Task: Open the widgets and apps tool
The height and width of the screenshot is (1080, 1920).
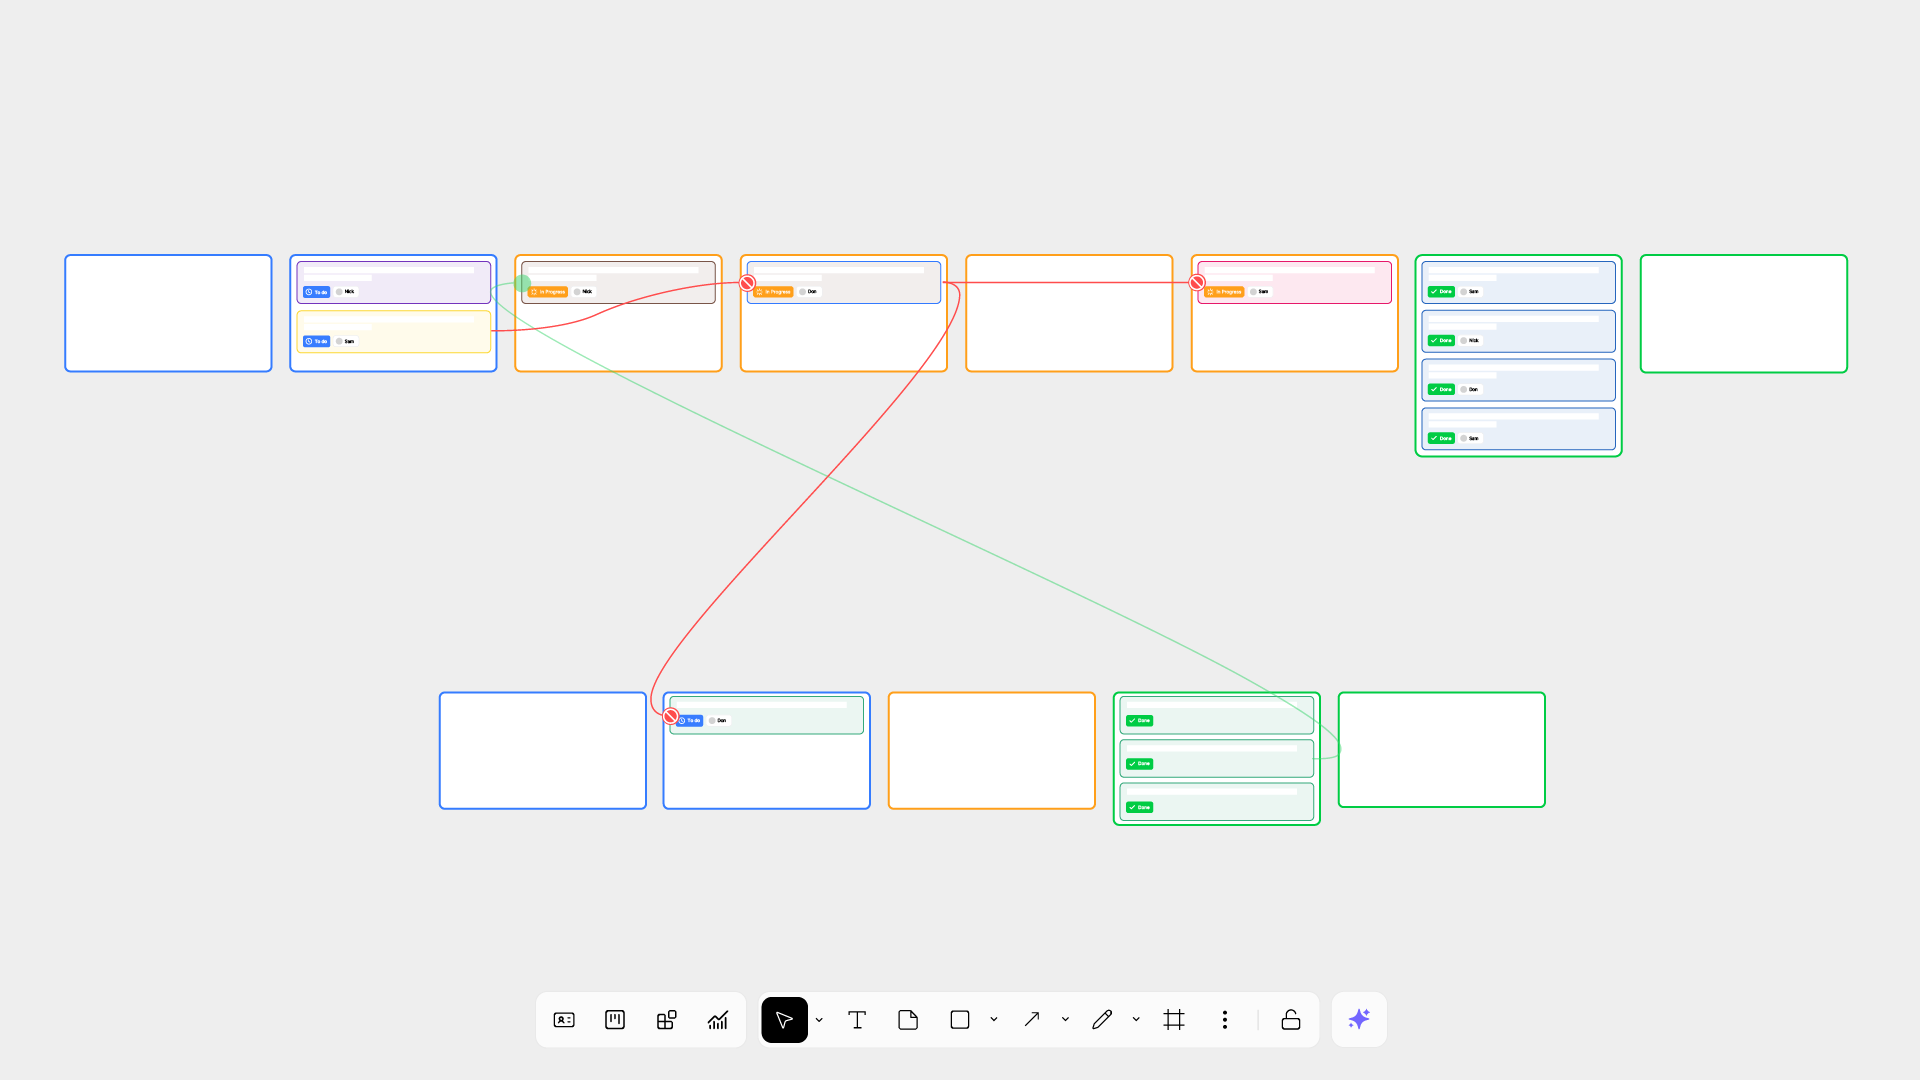Action: pos(666,1020)
